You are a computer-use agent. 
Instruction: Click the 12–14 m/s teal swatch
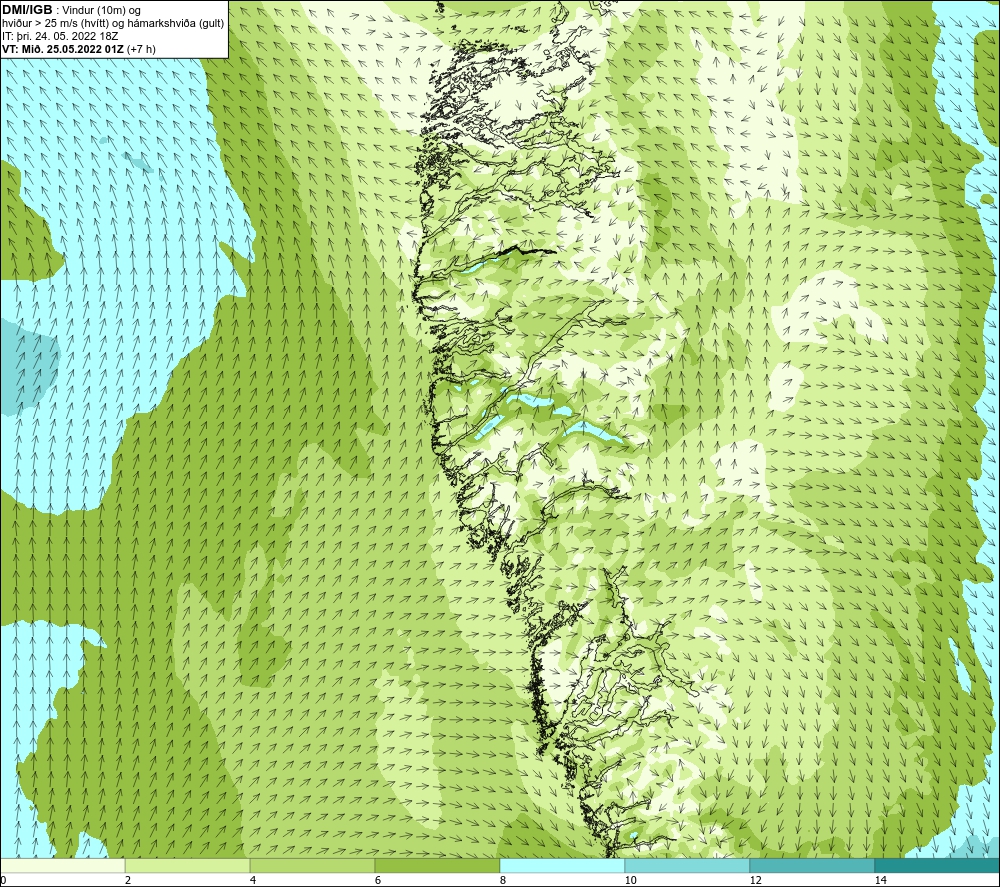[812, 865]
